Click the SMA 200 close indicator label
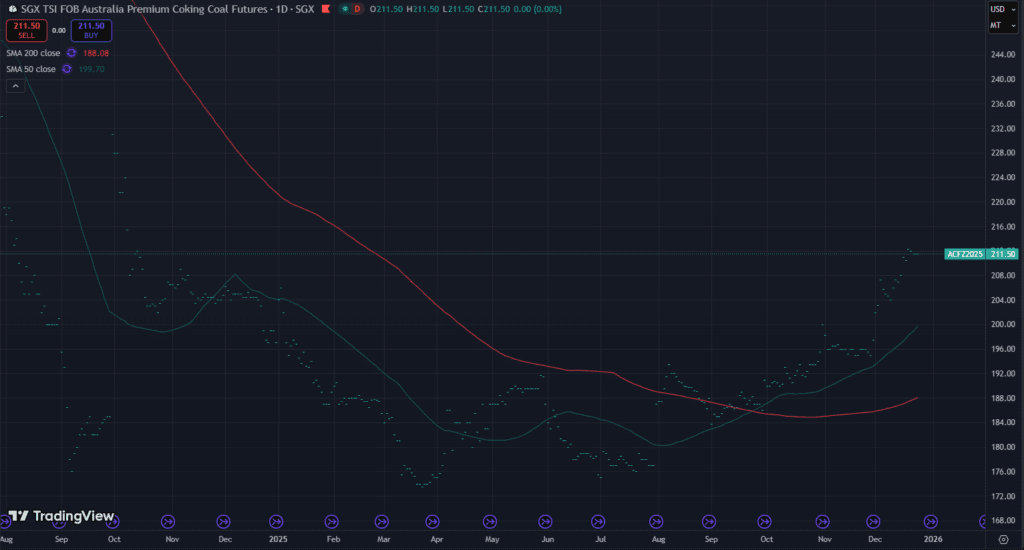The height and width of the screenshot is (550, 1024). (33, 52)
